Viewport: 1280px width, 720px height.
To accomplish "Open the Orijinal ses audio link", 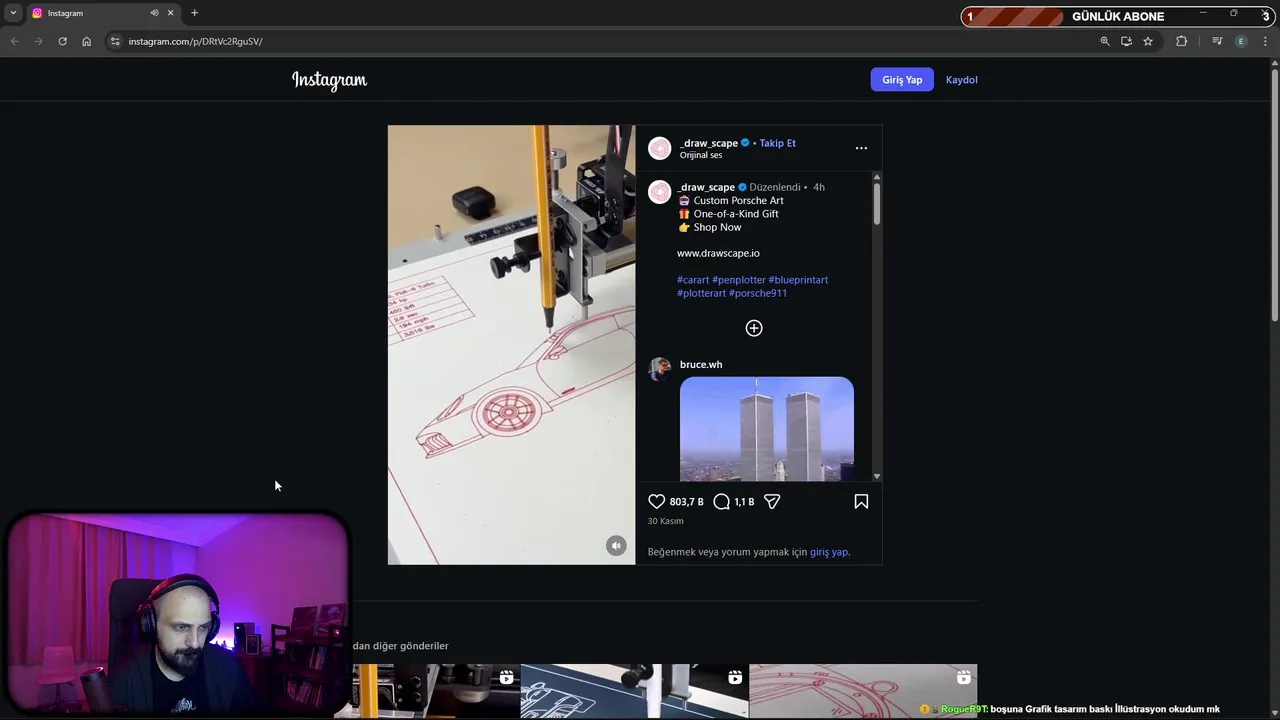I will (701, 155).
